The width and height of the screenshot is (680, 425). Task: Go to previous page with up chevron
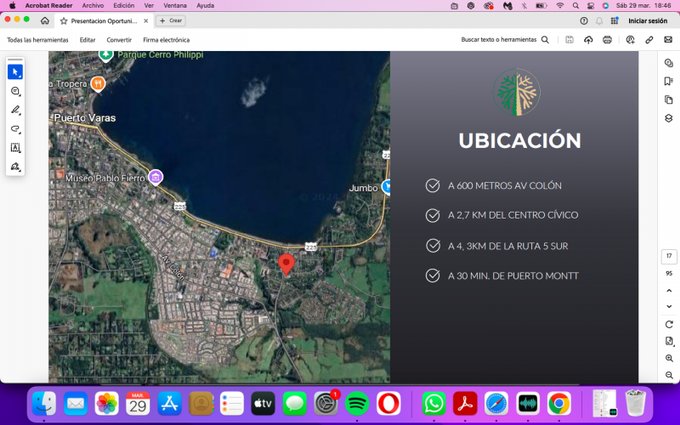click(x=668, y=289)
